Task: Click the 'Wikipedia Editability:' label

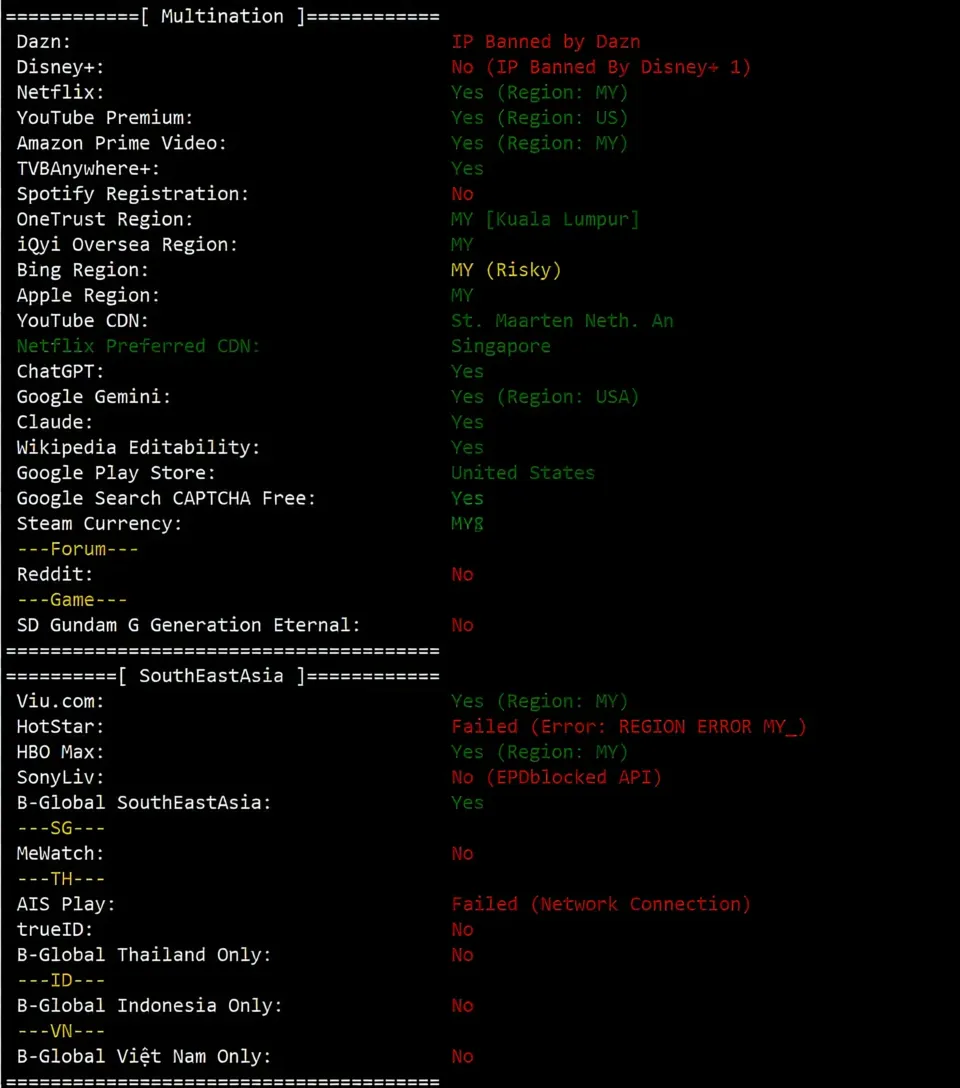Action: point(138,448)
